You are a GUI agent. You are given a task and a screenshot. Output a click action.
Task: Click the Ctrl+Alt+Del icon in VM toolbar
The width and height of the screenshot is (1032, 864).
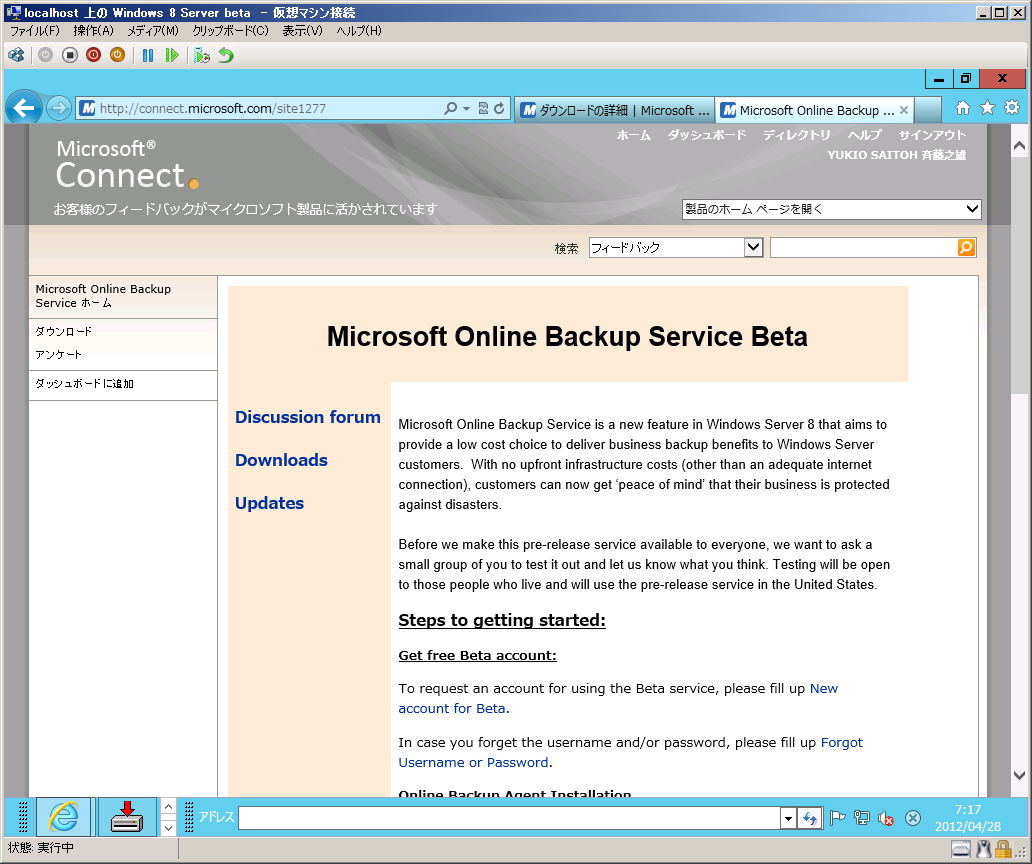tap(16, 55)
